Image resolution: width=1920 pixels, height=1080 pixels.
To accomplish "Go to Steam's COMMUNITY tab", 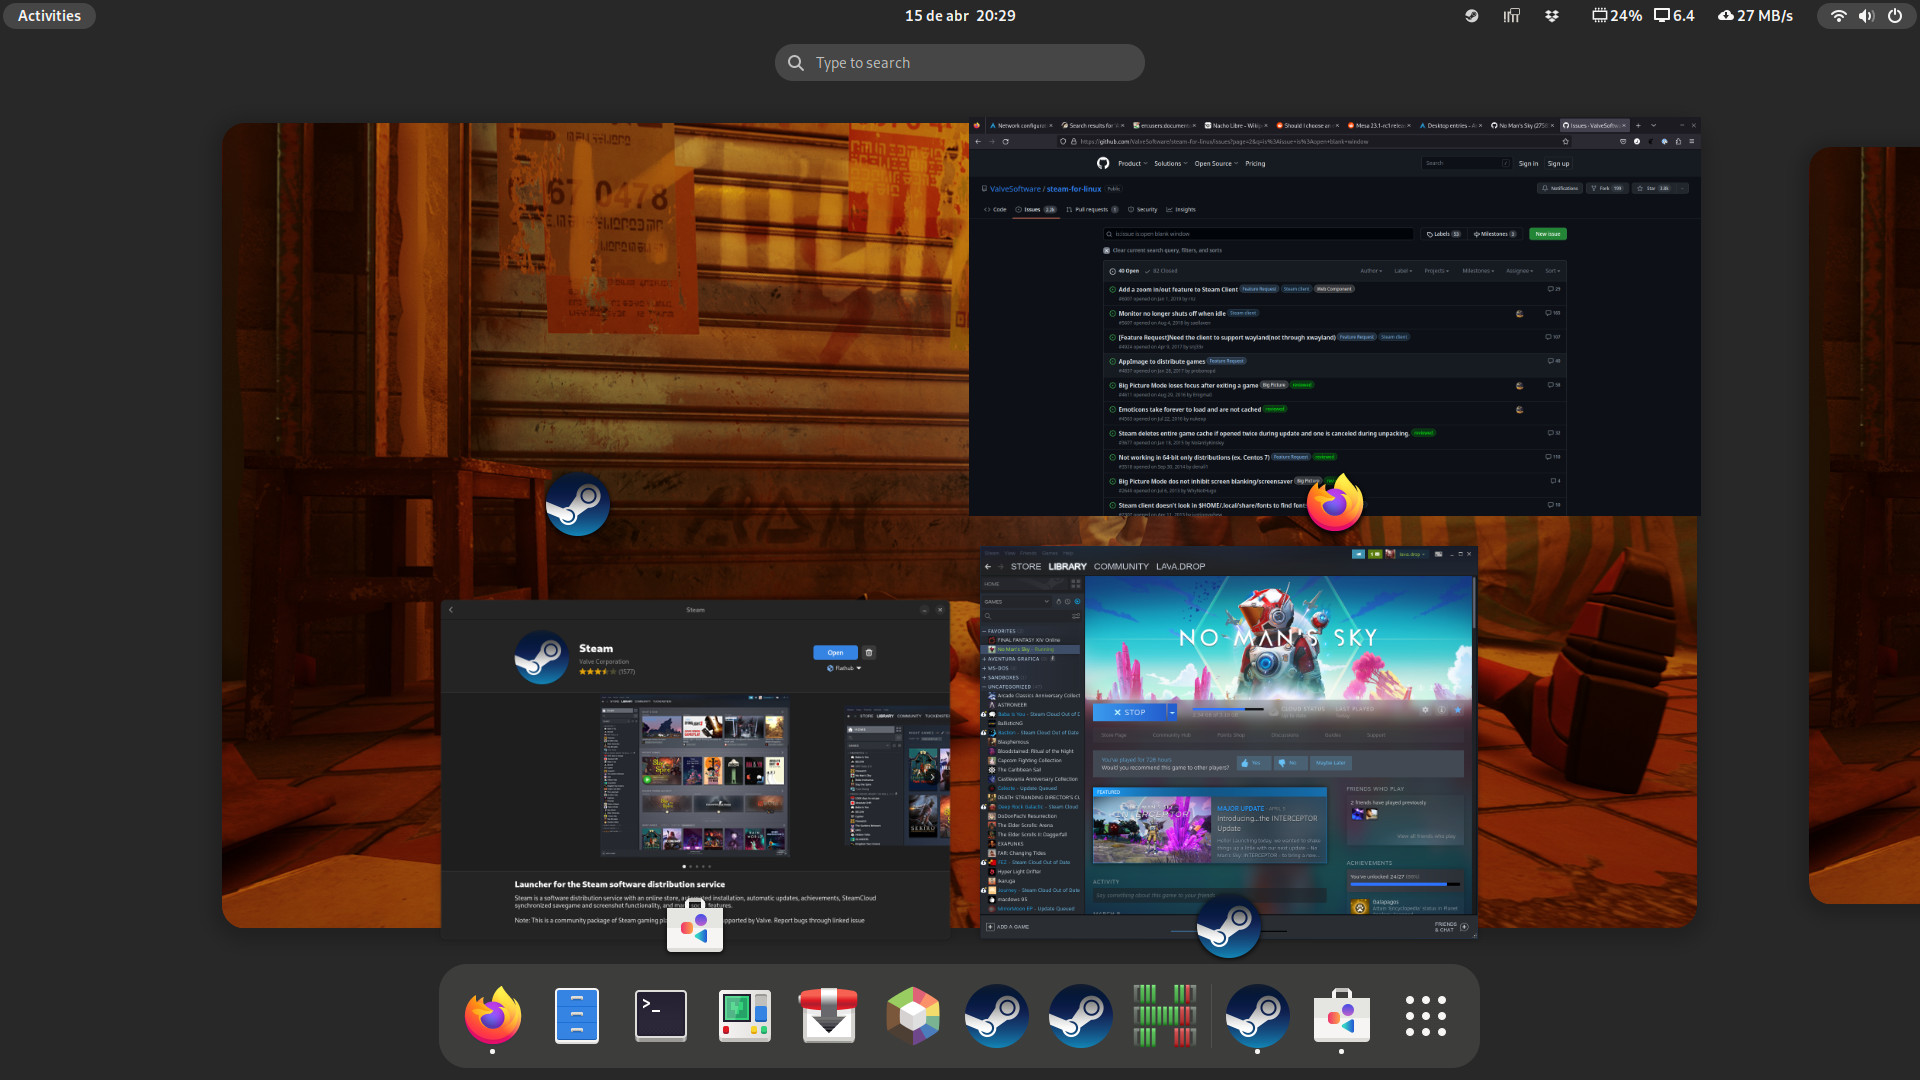I will 1121,566.
